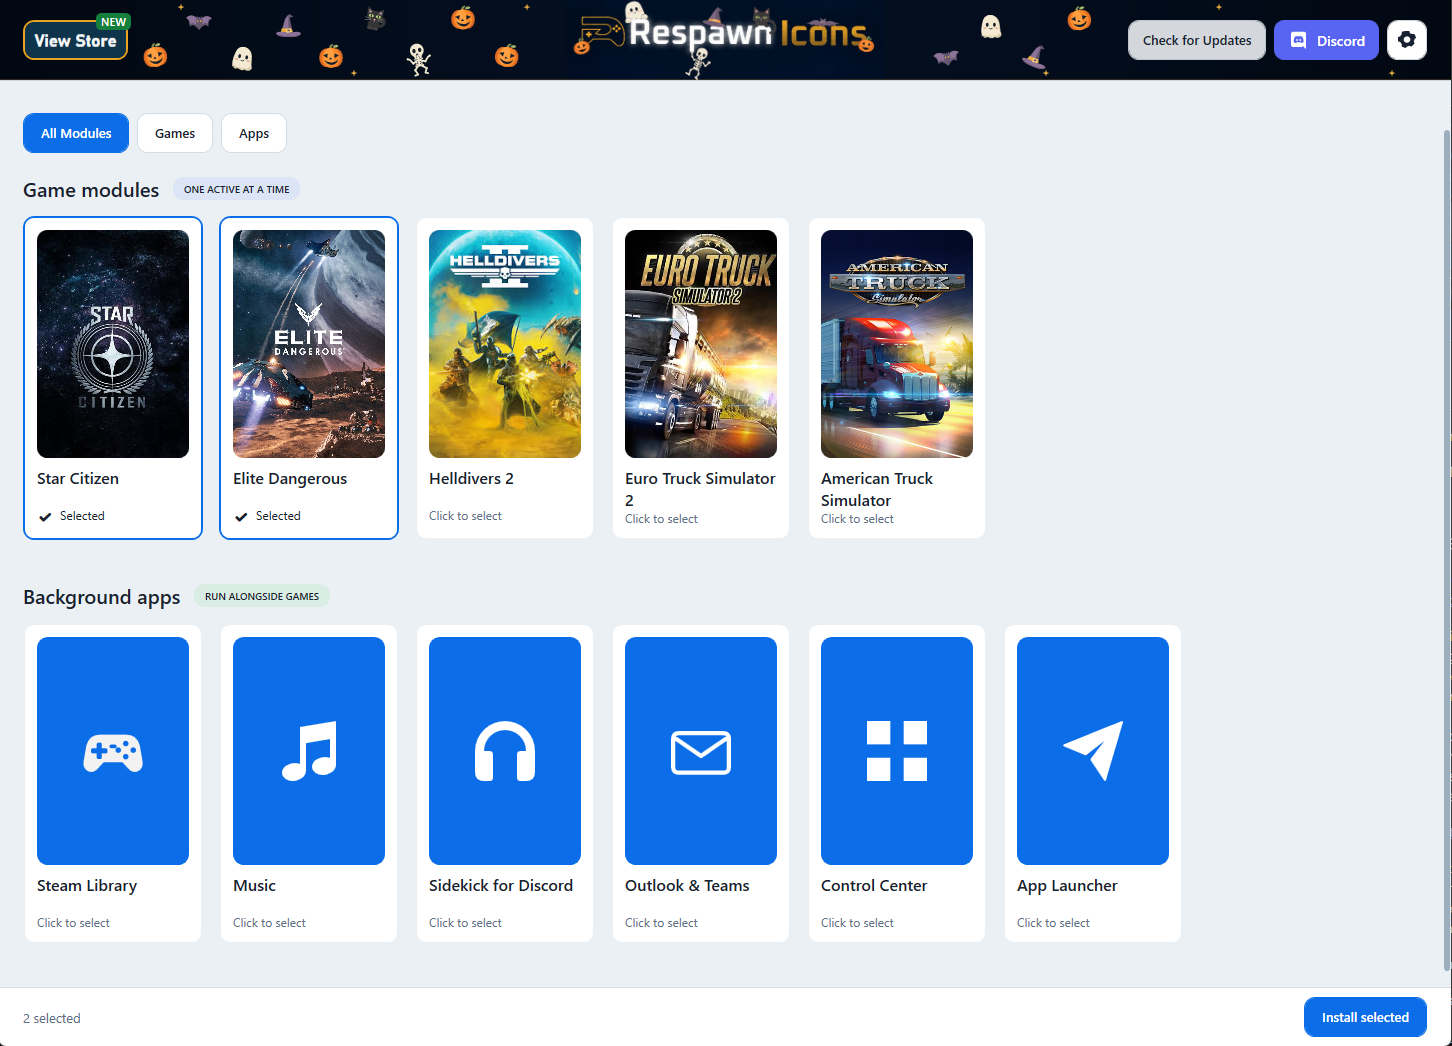The image size is (1452, 1046).
Task: Click the vertical scrollbar on the right
Action: point(1446,550)
